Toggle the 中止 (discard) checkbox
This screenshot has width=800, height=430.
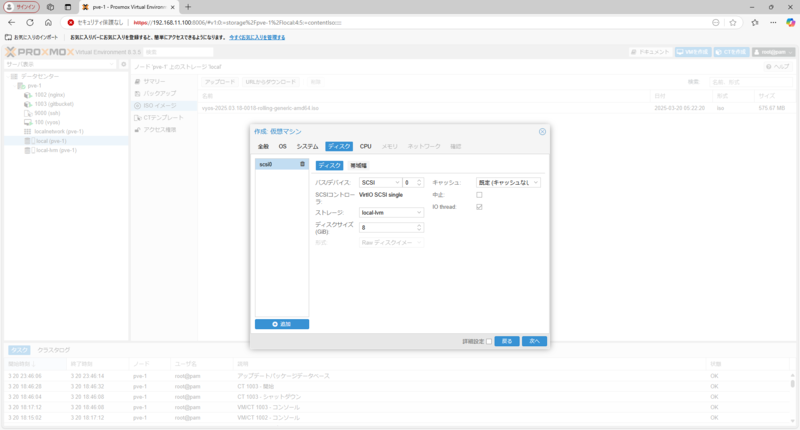tap(479, 195)
